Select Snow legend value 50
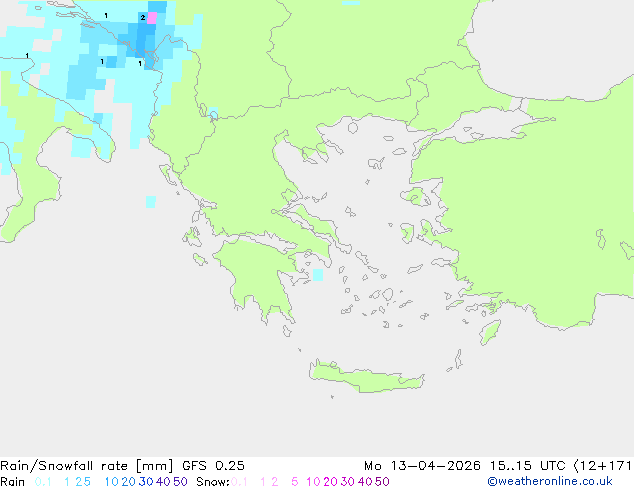This screenshot has width=634, height=490. (383, 482)
